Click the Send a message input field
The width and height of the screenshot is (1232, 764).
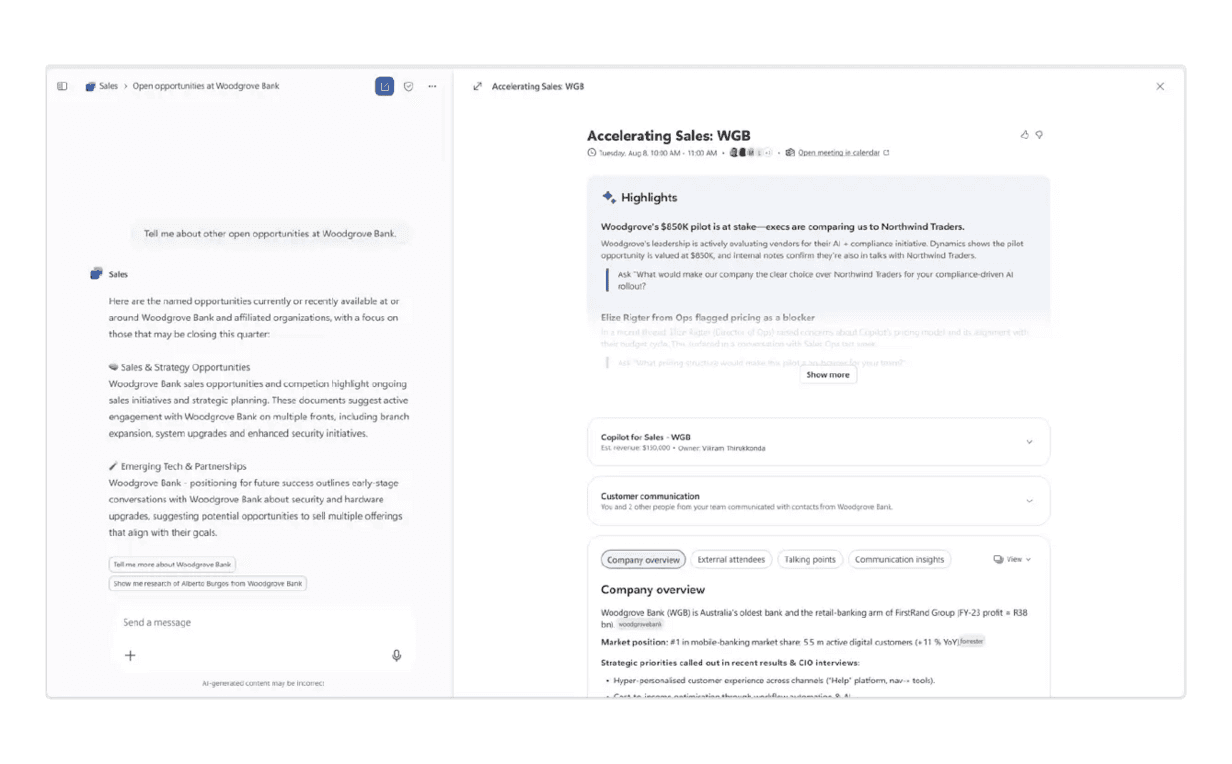point(264,622)
